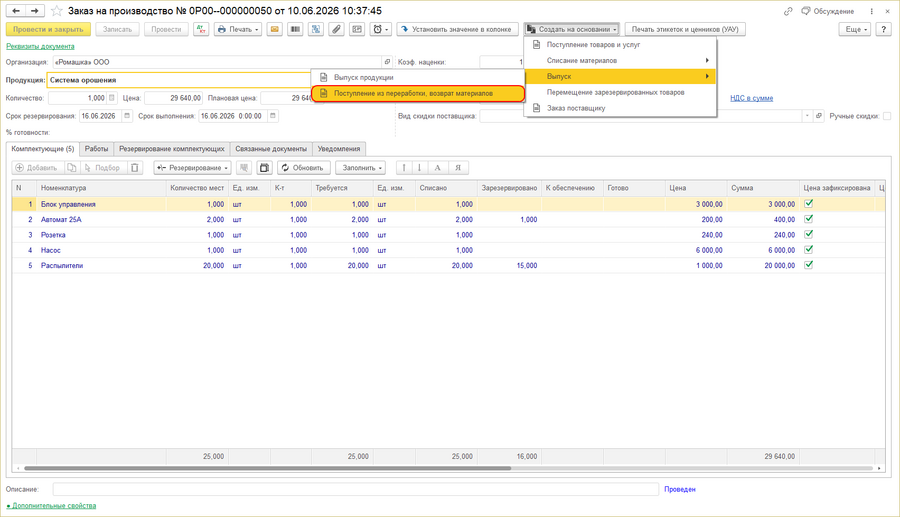This screenshot has height=517, width=900.
Task: Attach files with the paperclip icon
Action: 336,29
